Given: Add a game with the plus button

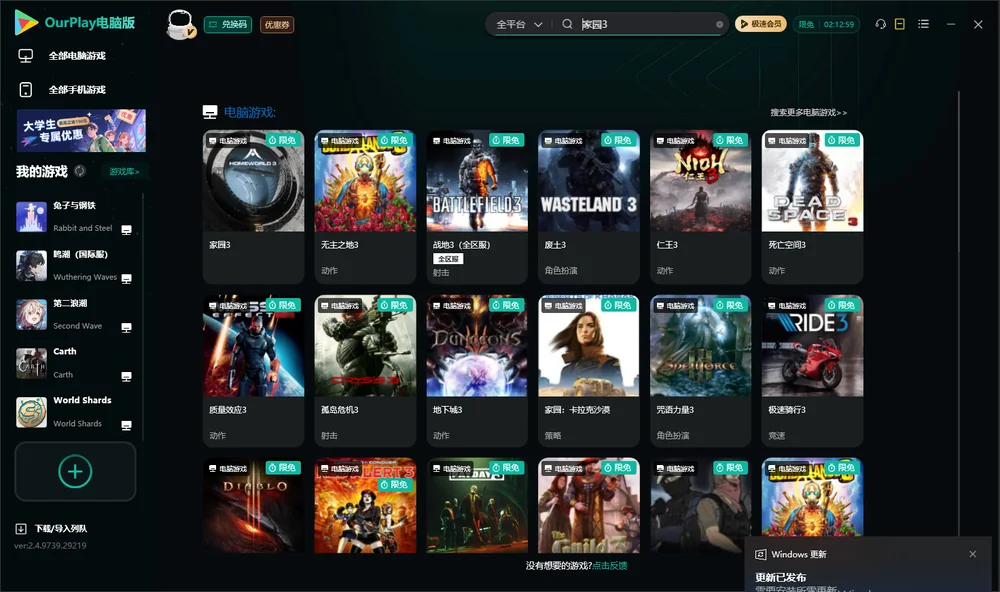Looking at the screenshot, I should click(75, 471).
